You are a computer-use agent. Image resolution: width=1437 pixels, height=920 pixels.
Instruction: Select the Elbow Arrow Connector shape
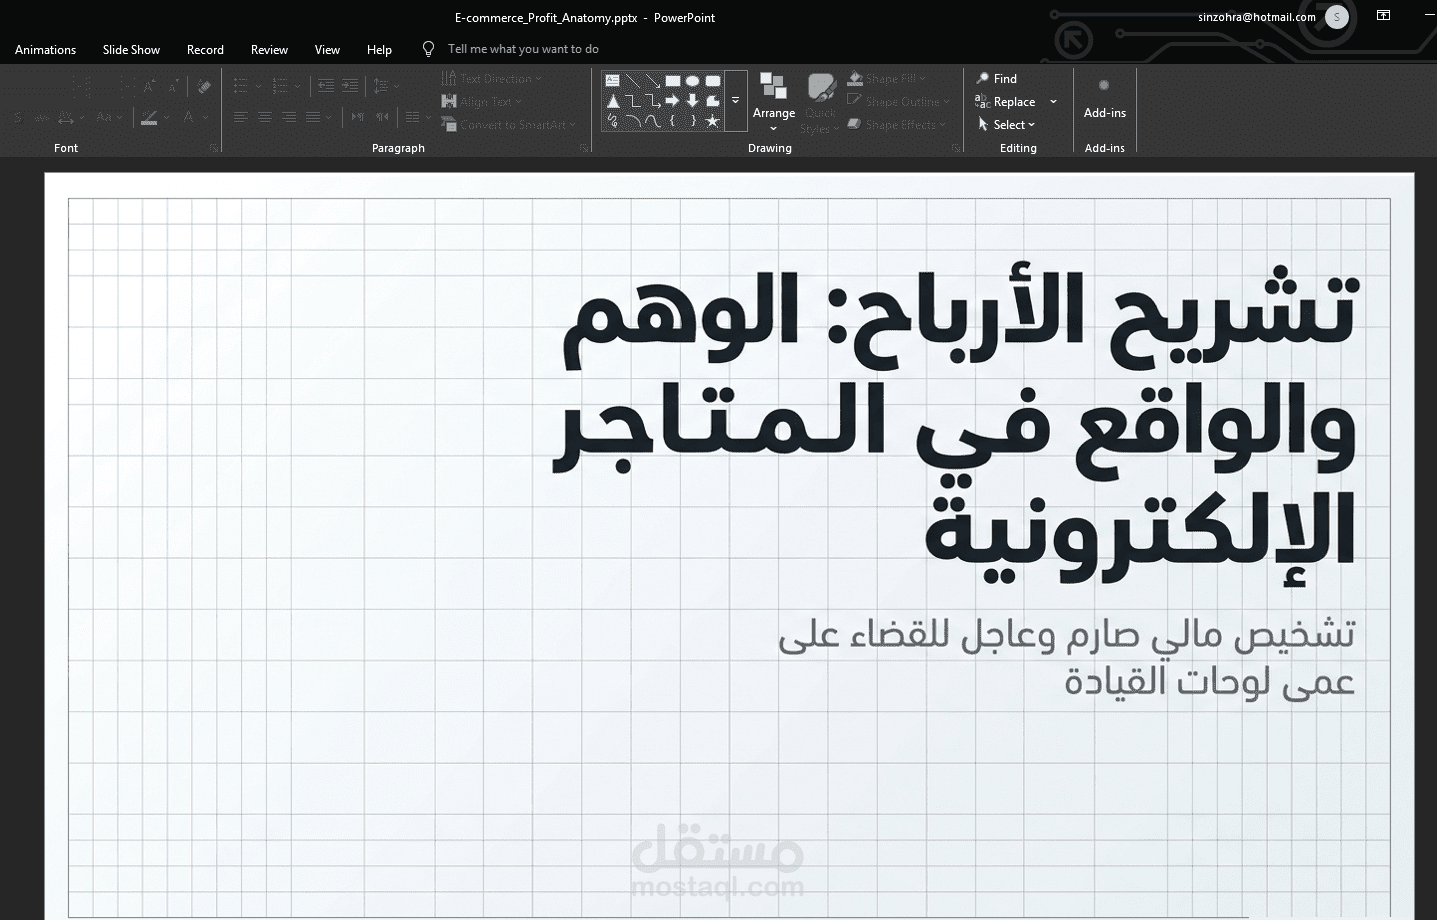[x=653, y=101]
